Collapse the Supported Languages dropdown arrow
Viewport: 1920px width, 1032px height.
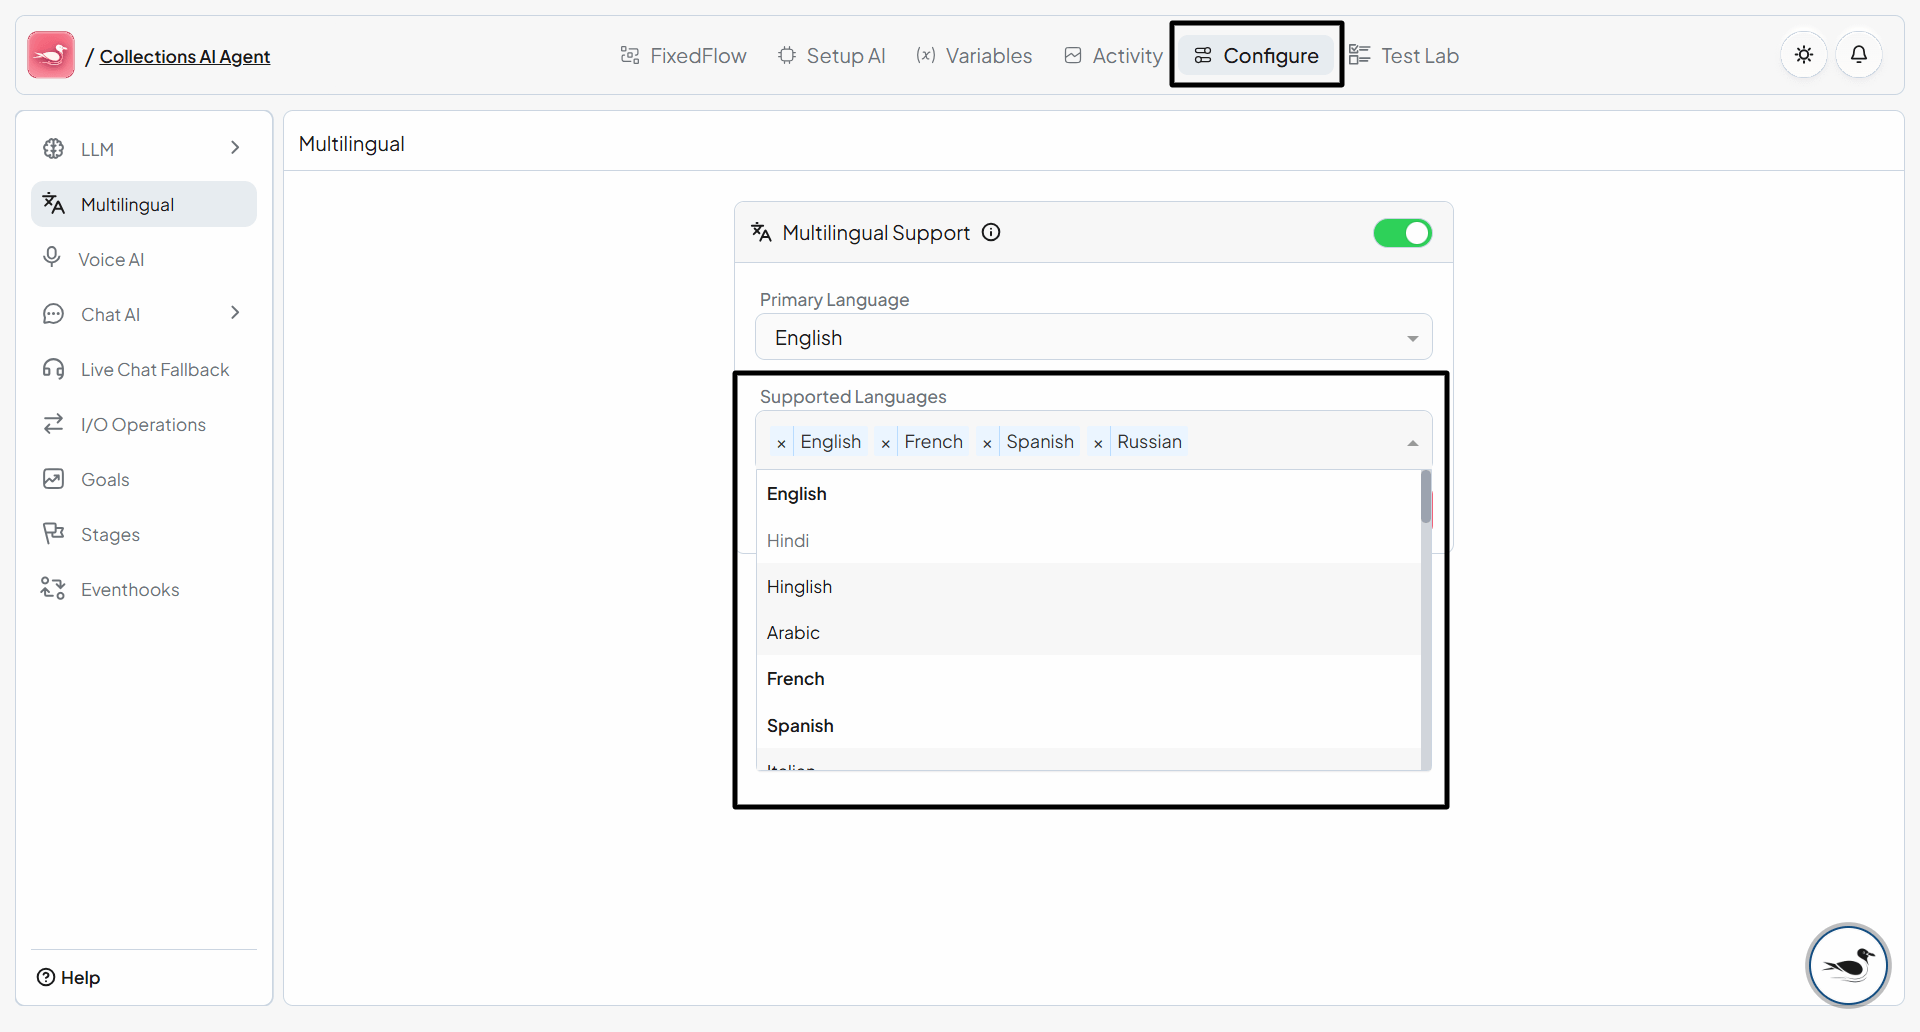[1412, 443]
